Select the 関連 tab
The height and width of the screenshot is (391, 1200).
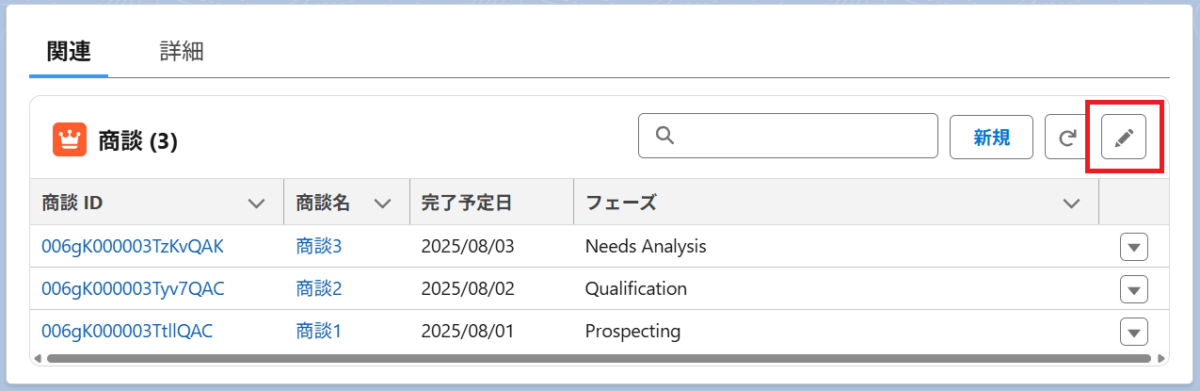click(x=69, y=52)
